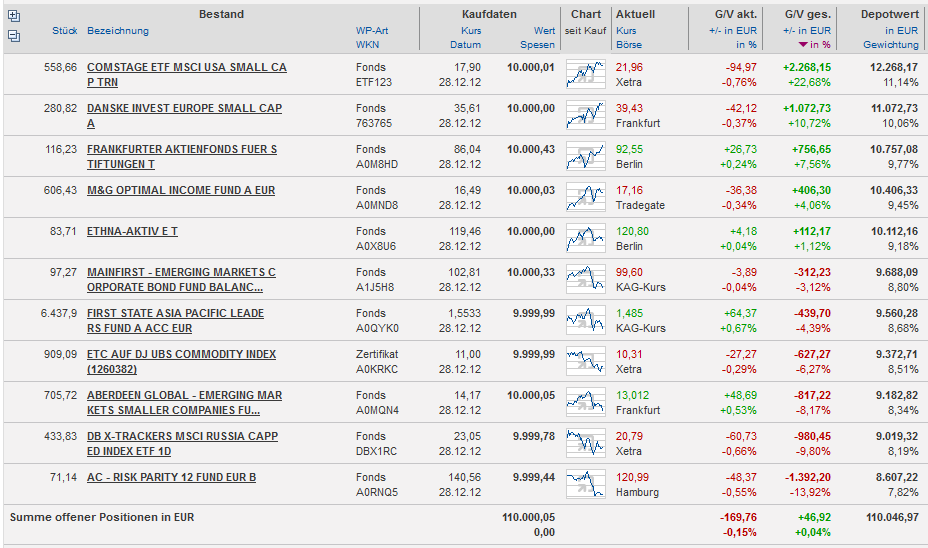This screenshot has width=928, height=548.
Task: Toggle the G/V ges. percent sort arrow
Action: pyautogui.click(x=803, y=45)
